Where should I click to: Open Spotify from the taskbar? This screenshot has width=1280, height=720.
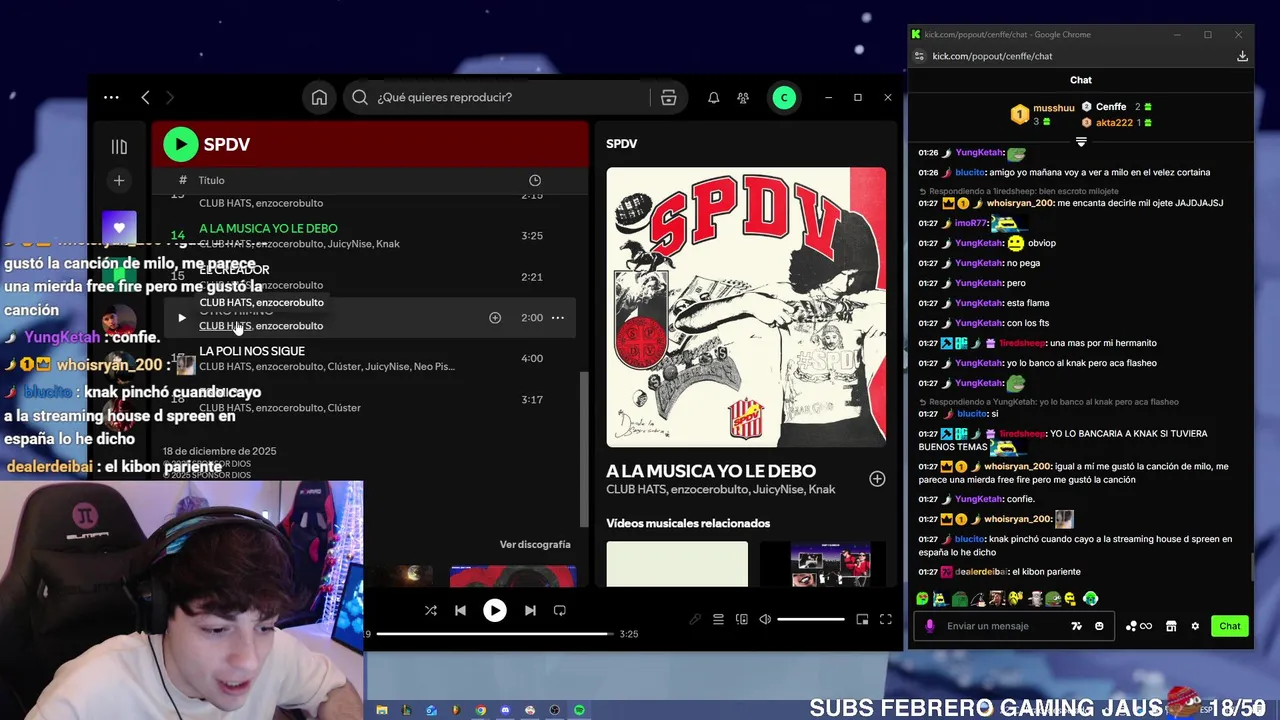(x=579, y=710)
